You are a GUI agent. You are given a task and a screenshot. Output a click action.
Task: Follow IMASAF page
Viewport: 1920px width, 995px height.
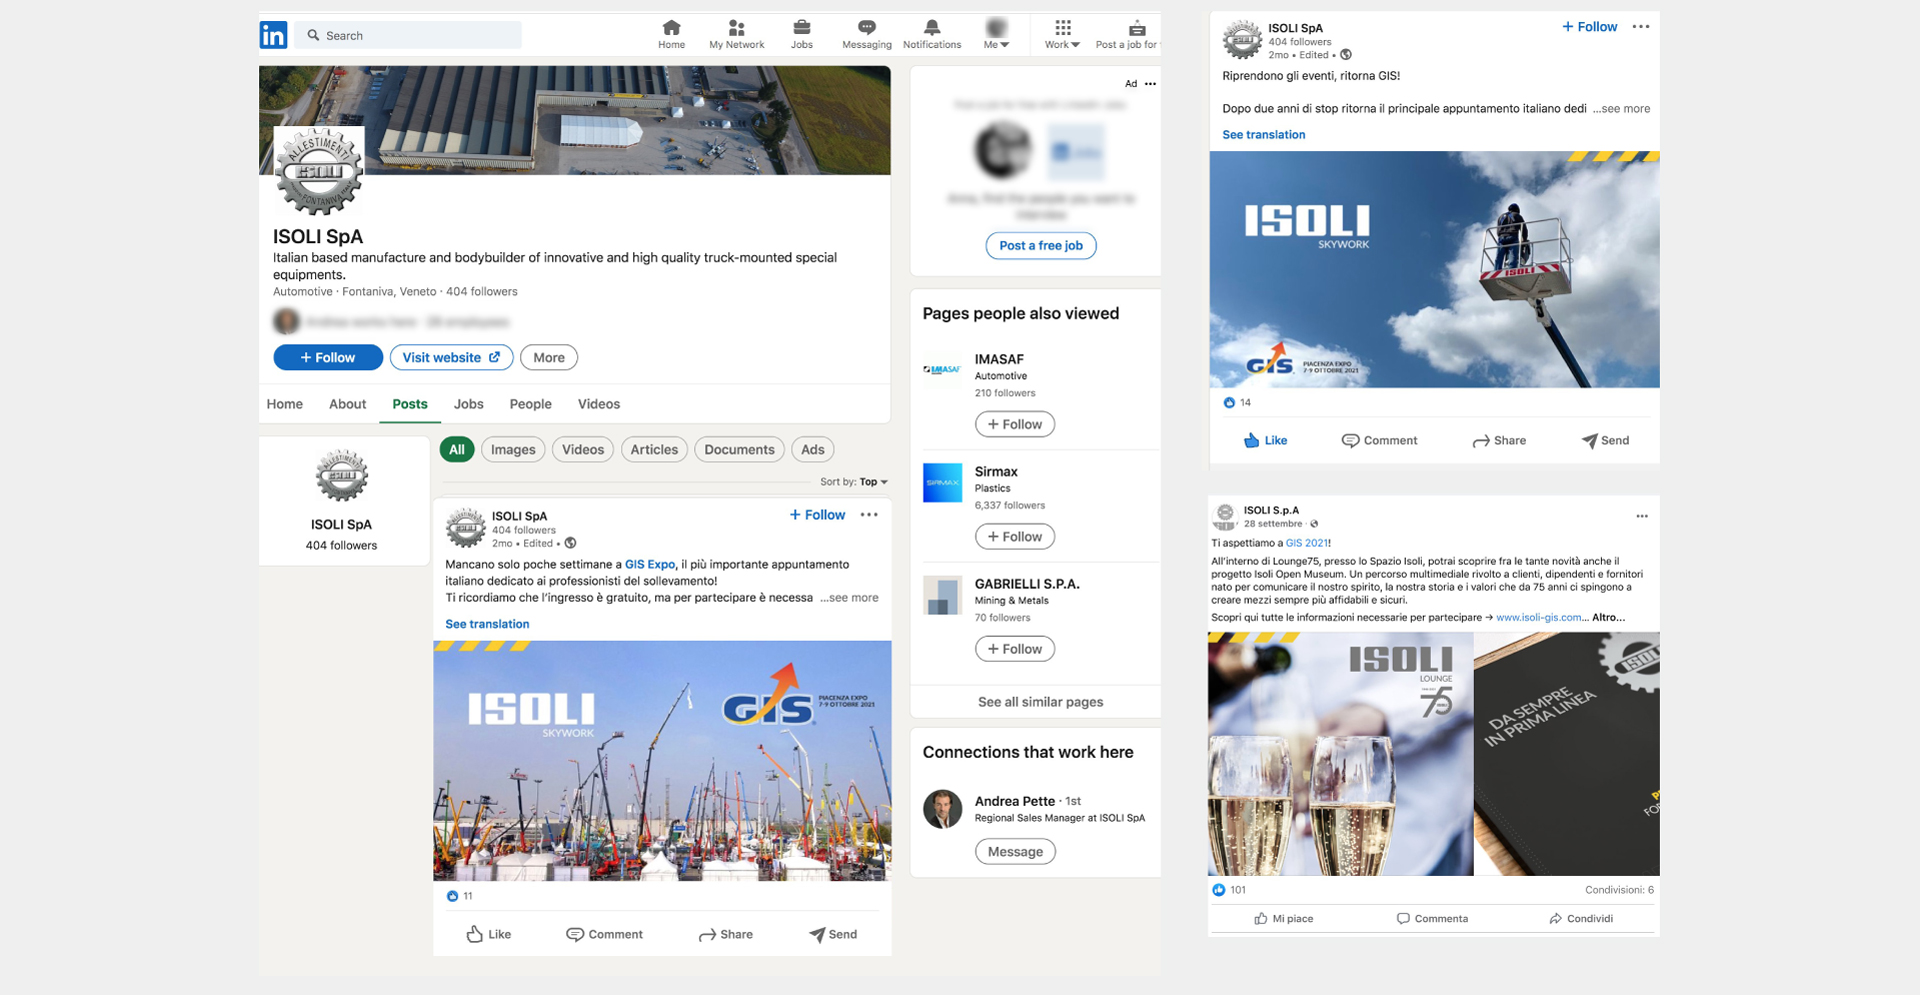[x=1015, y=424]
